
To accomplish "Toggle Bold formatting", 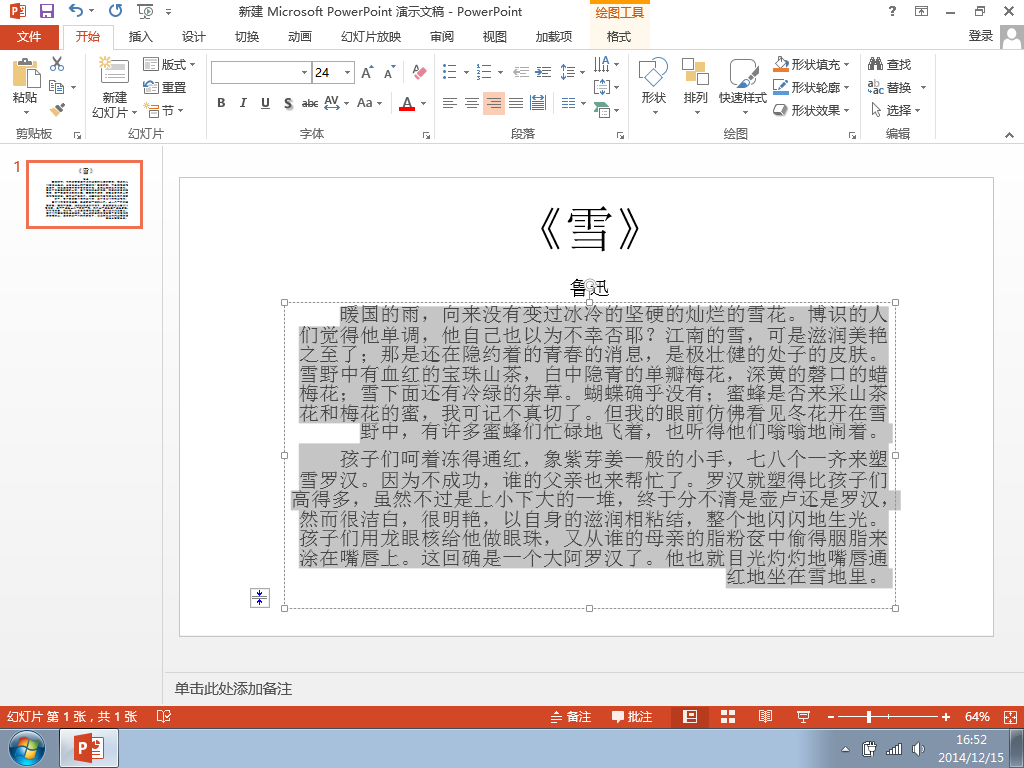I will [x=221, y=103].
